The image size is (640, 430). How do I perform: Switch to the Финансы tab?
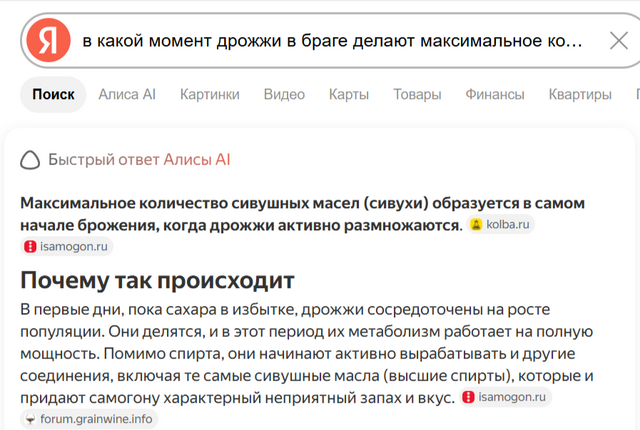tap(495, 95)
